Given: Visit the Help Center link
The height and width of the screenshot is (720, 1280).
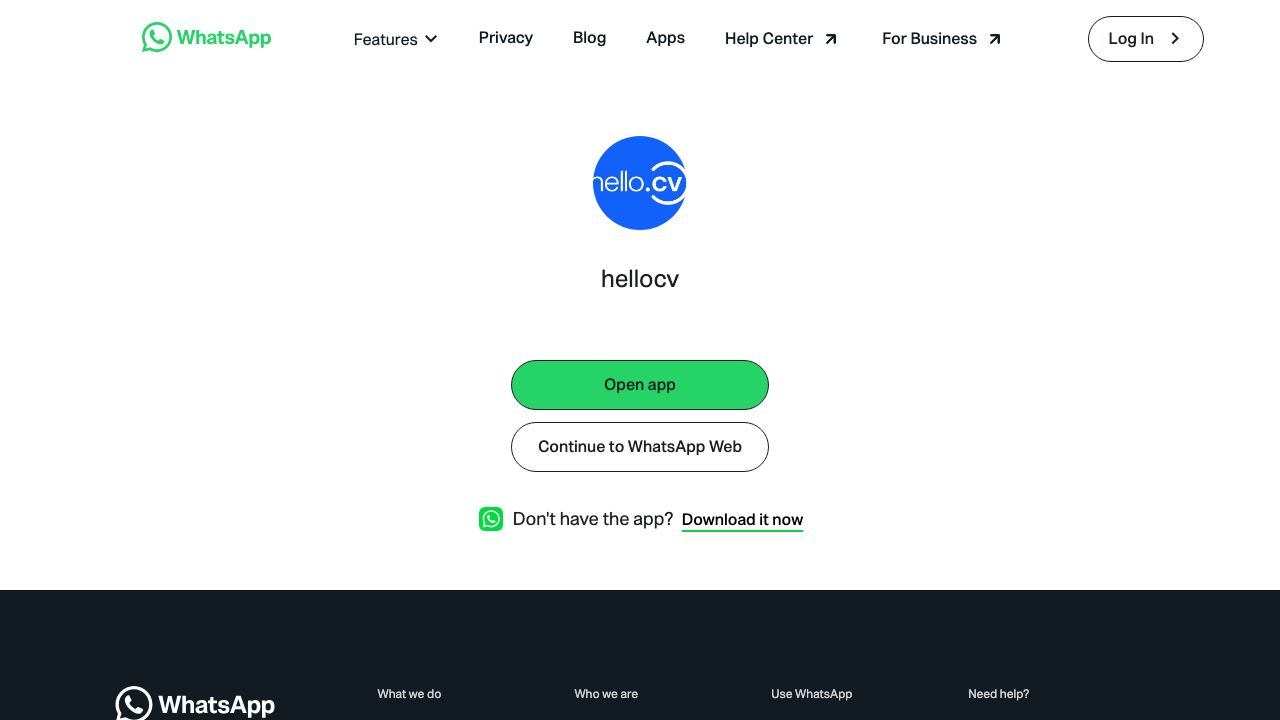Looking at the screenshot, I should point(782,39).
